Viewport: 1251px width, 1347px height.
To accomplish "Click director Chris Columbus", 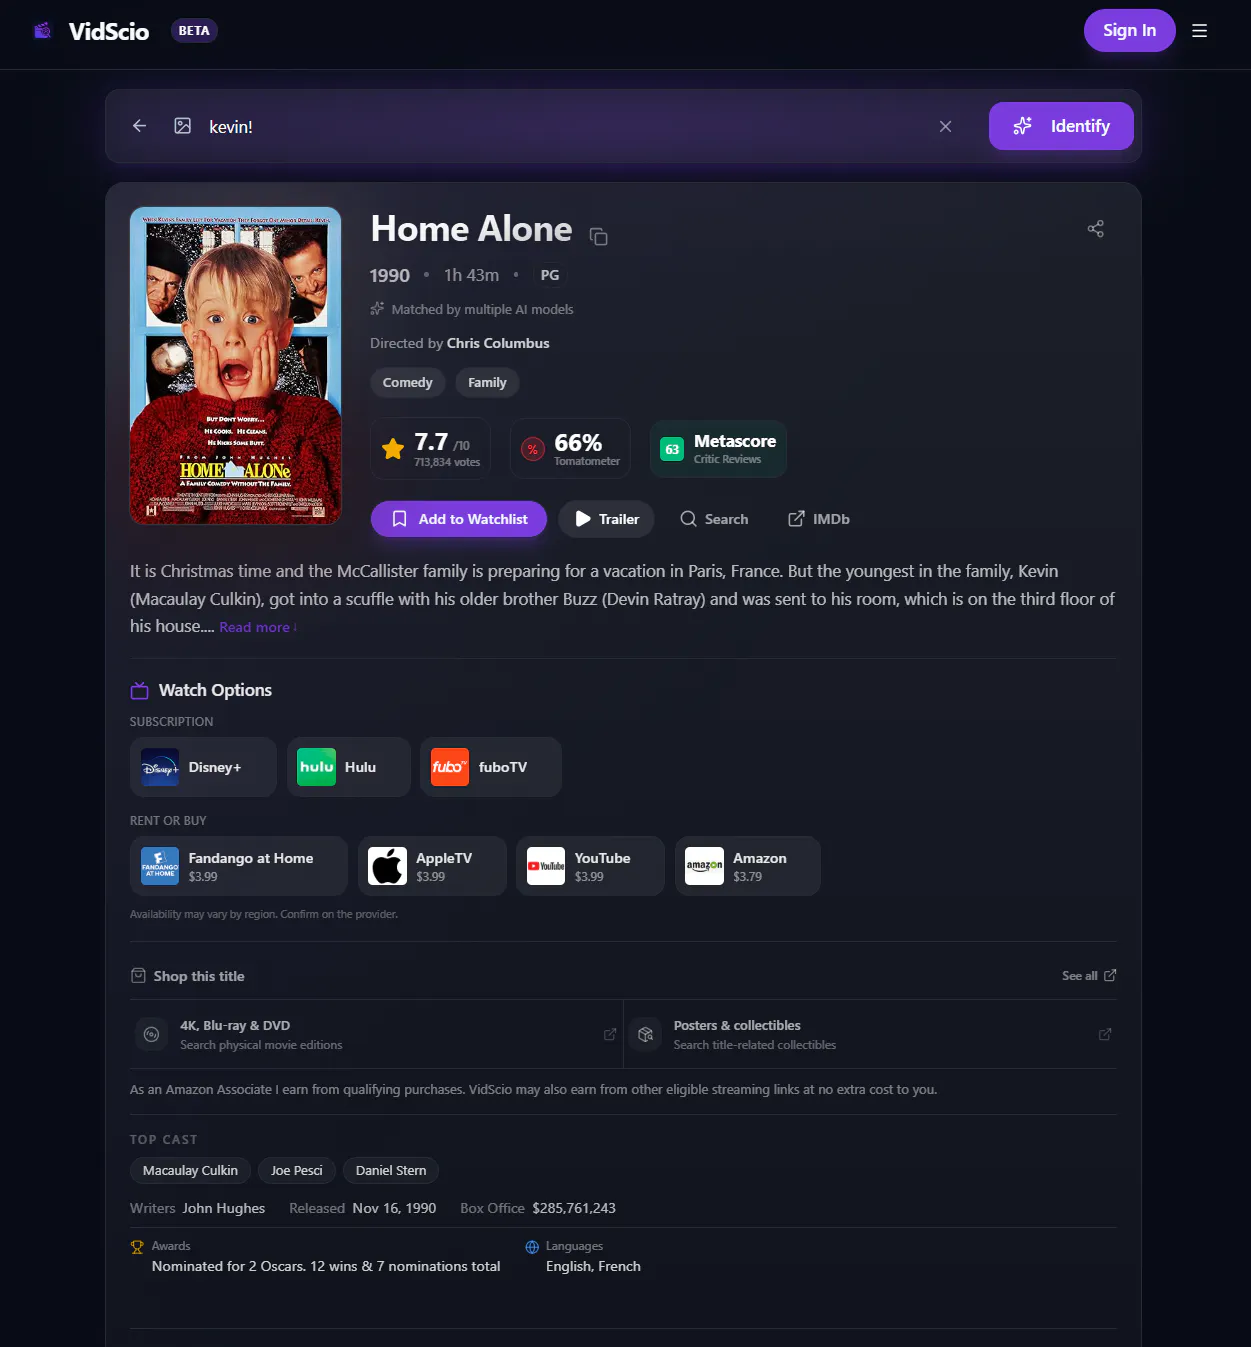I will (x=498, y=343).
